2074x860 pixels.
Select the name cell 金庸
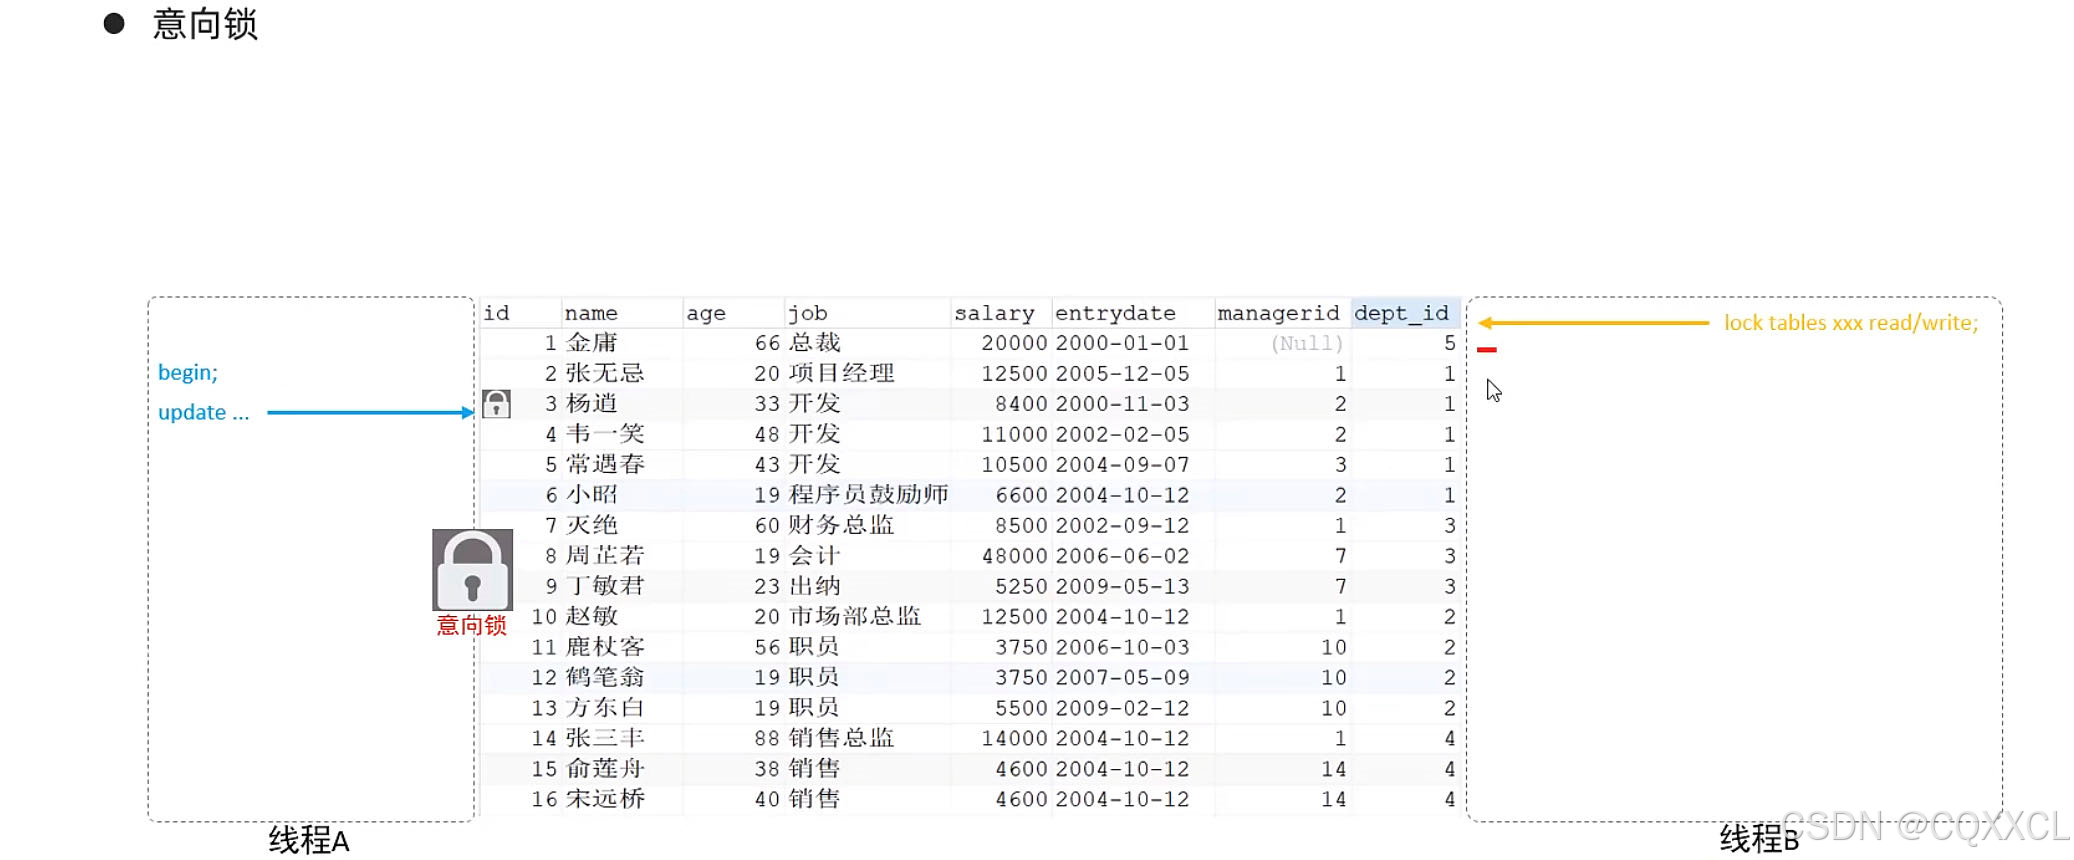tap(592, 343)
